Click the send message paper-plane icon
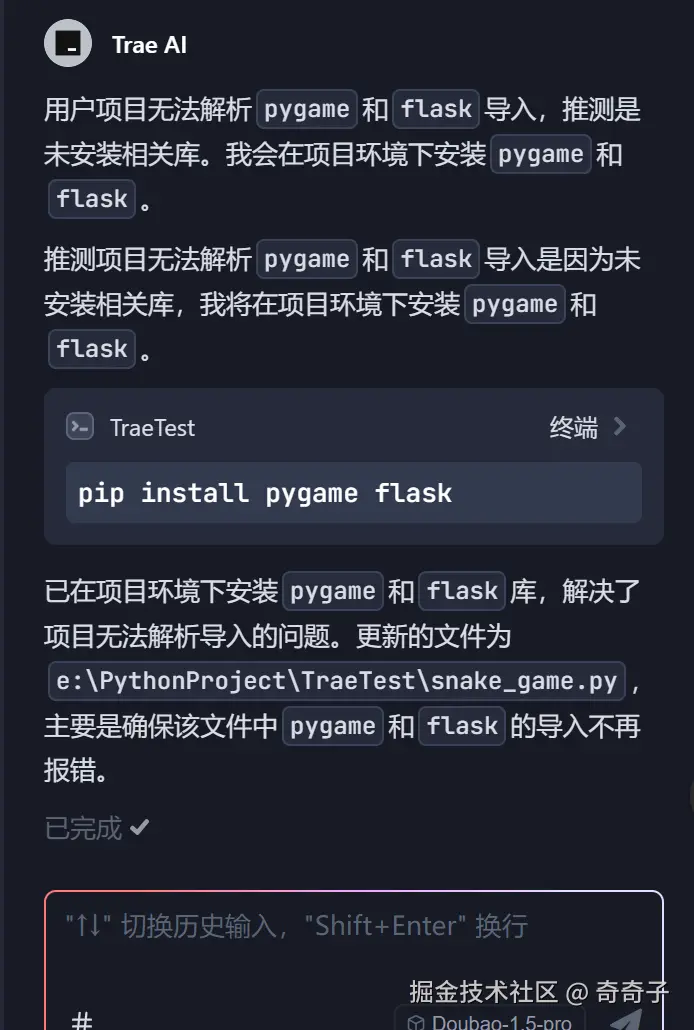 pos(626,1020)
